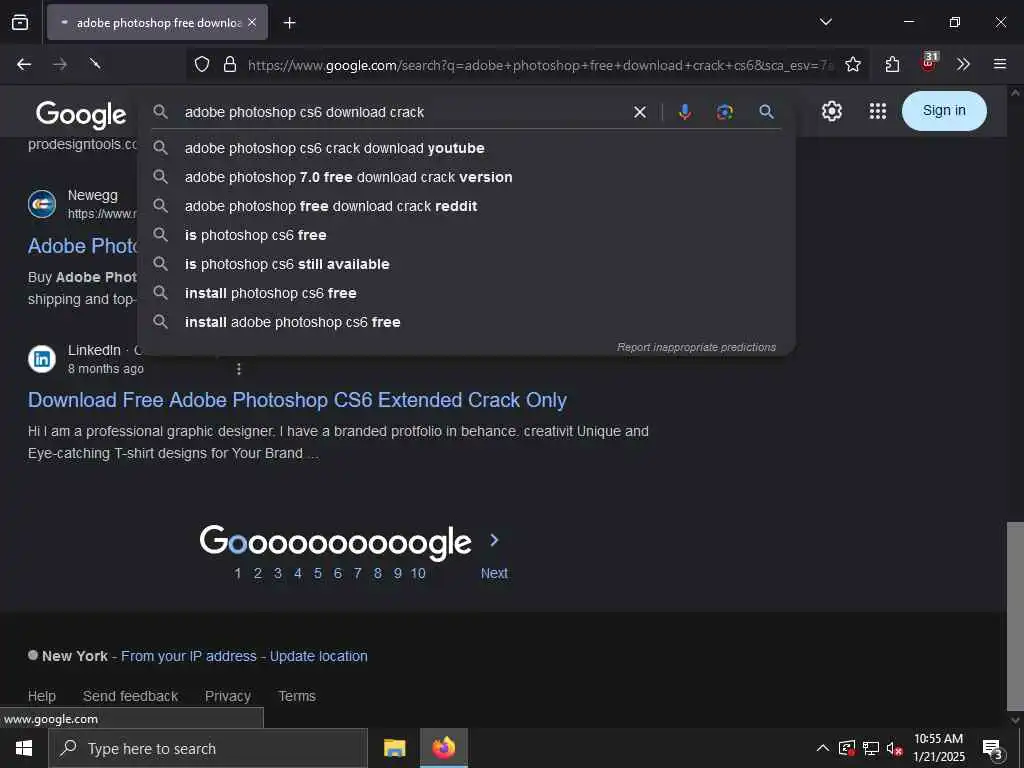Clear search query with X icon
This screenshot has width=1024, height=768.
tap(640, 112)
